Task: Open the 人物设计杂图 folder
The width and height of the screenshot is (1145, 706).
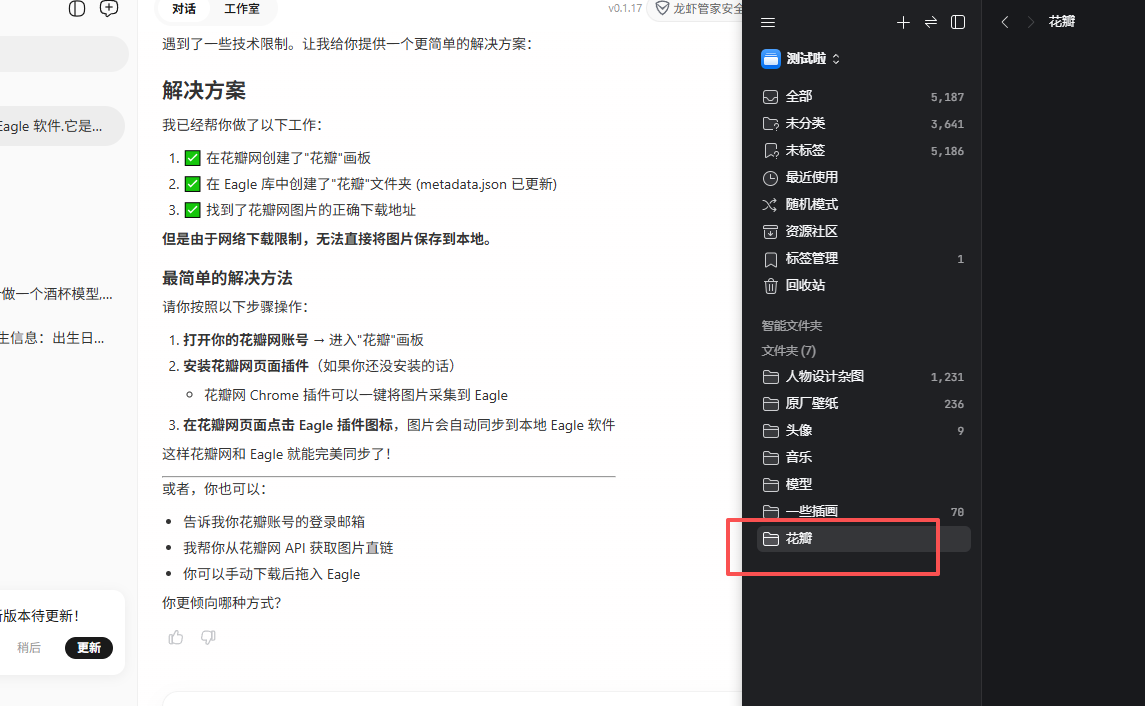Action: click(863, 377)
